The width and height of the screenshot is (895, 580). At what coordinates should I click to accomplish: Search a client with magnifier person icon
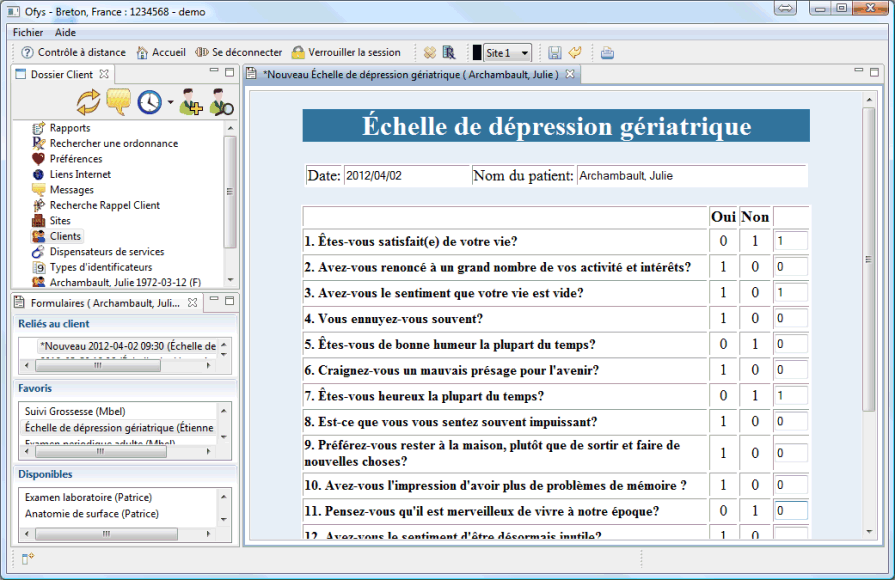pos(221,102)
